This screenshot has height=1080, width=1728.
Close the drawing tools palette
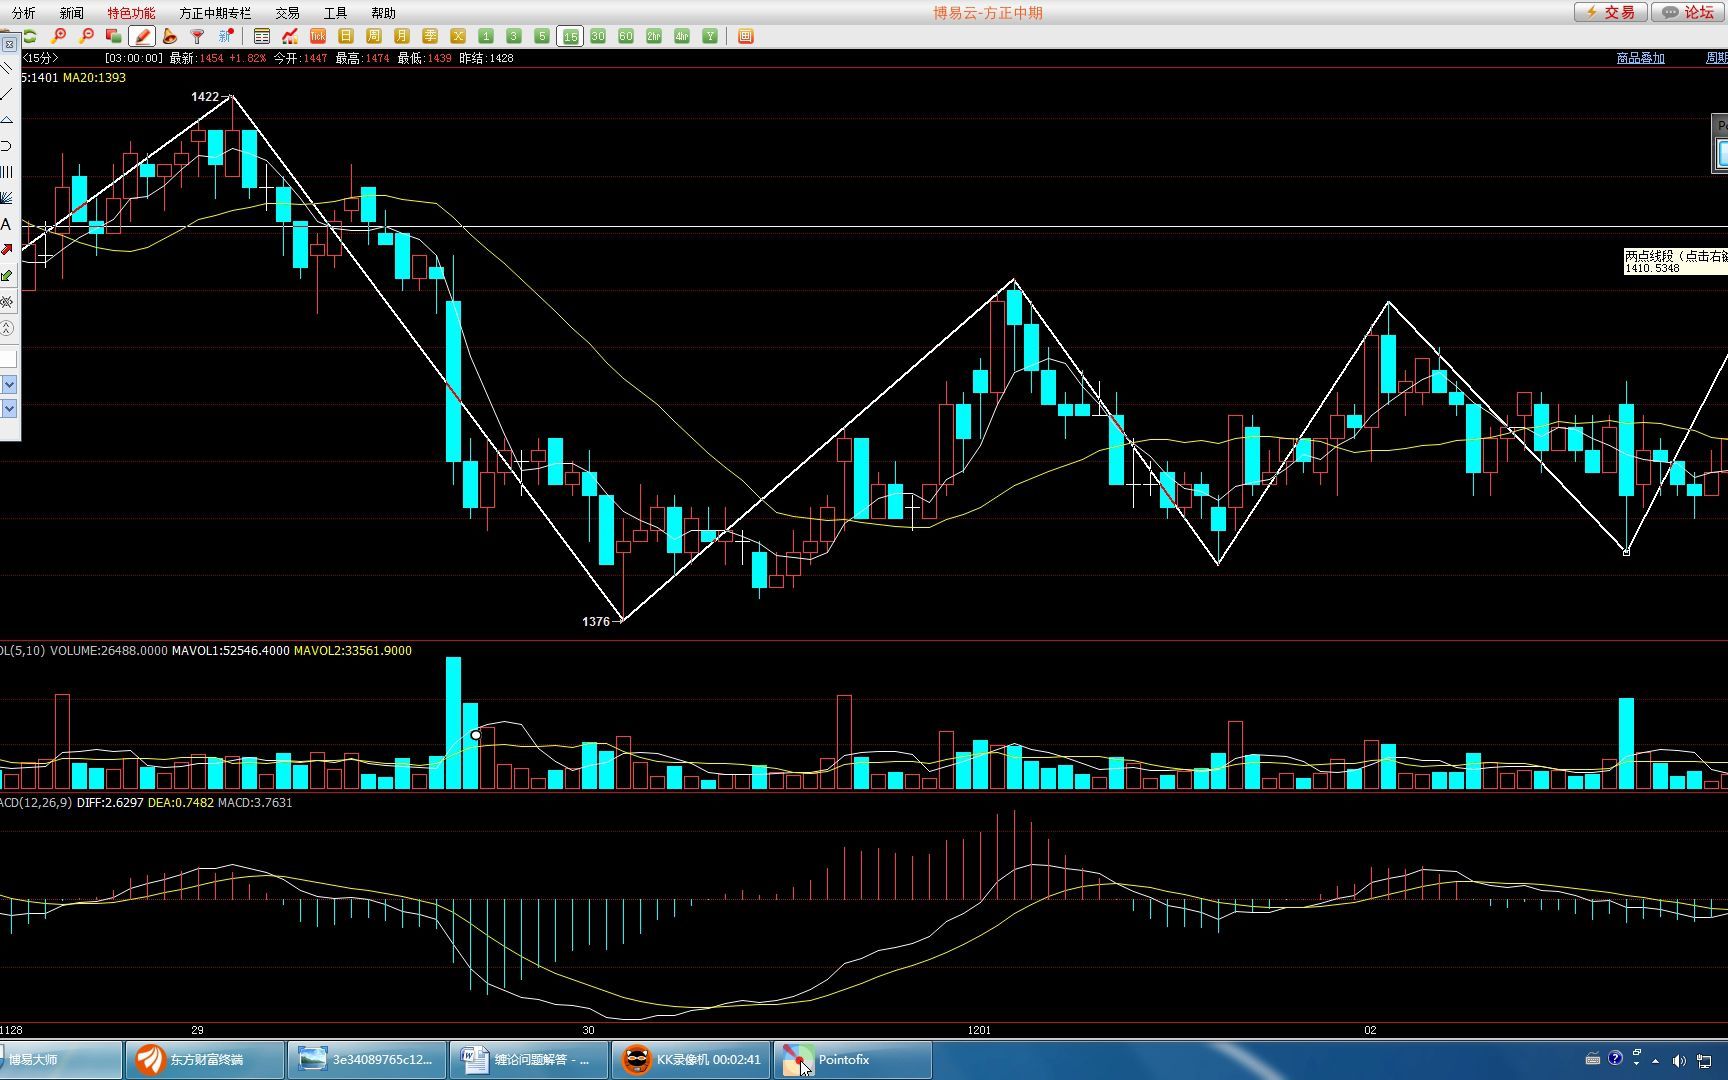[x=9, y=44]
